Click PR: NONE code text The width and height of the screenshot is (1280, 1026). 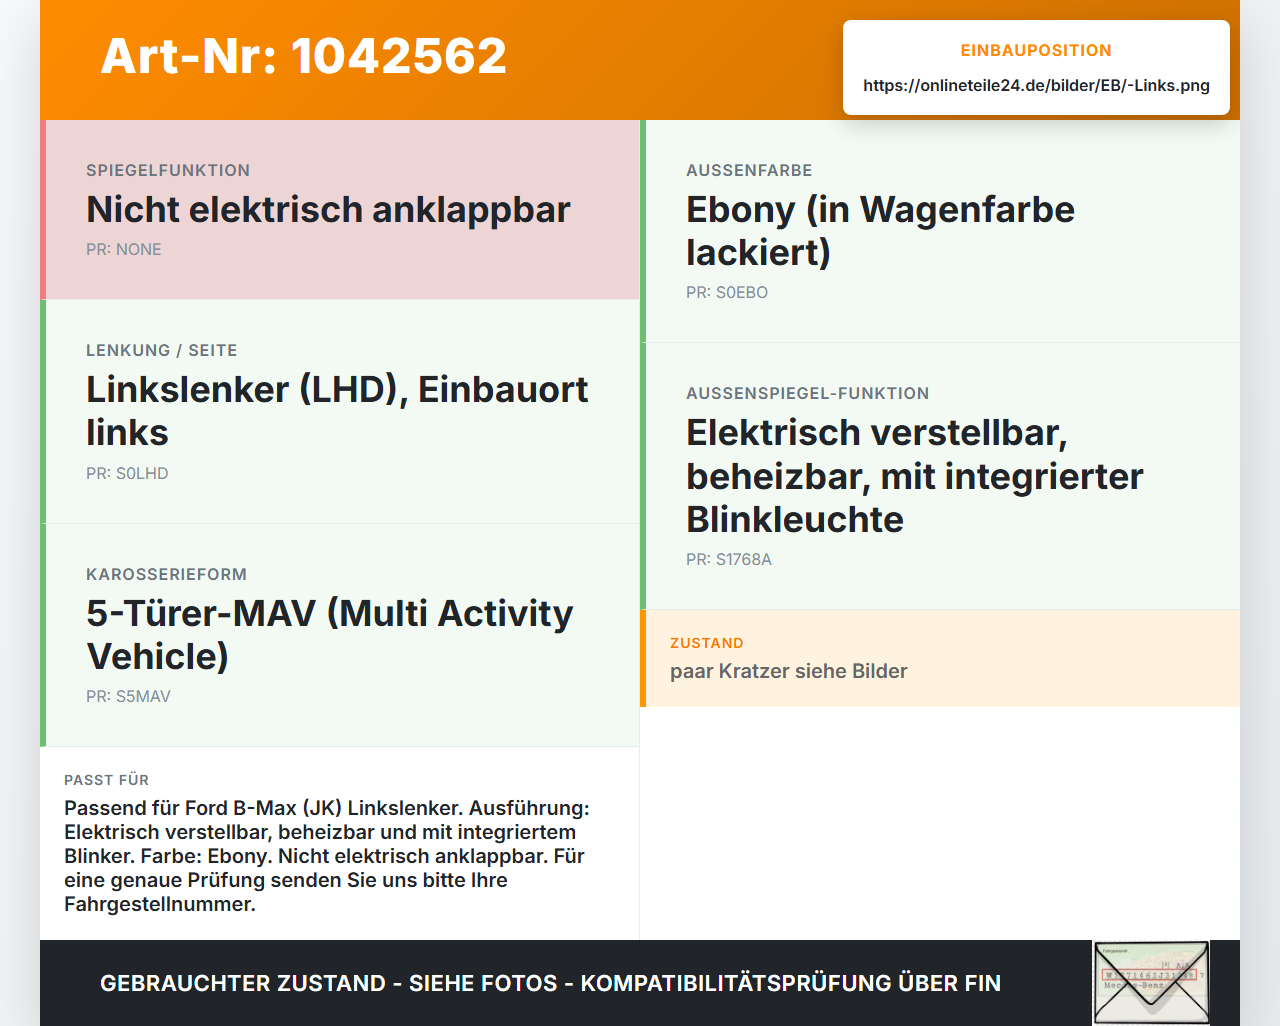[x=124, y=249]
